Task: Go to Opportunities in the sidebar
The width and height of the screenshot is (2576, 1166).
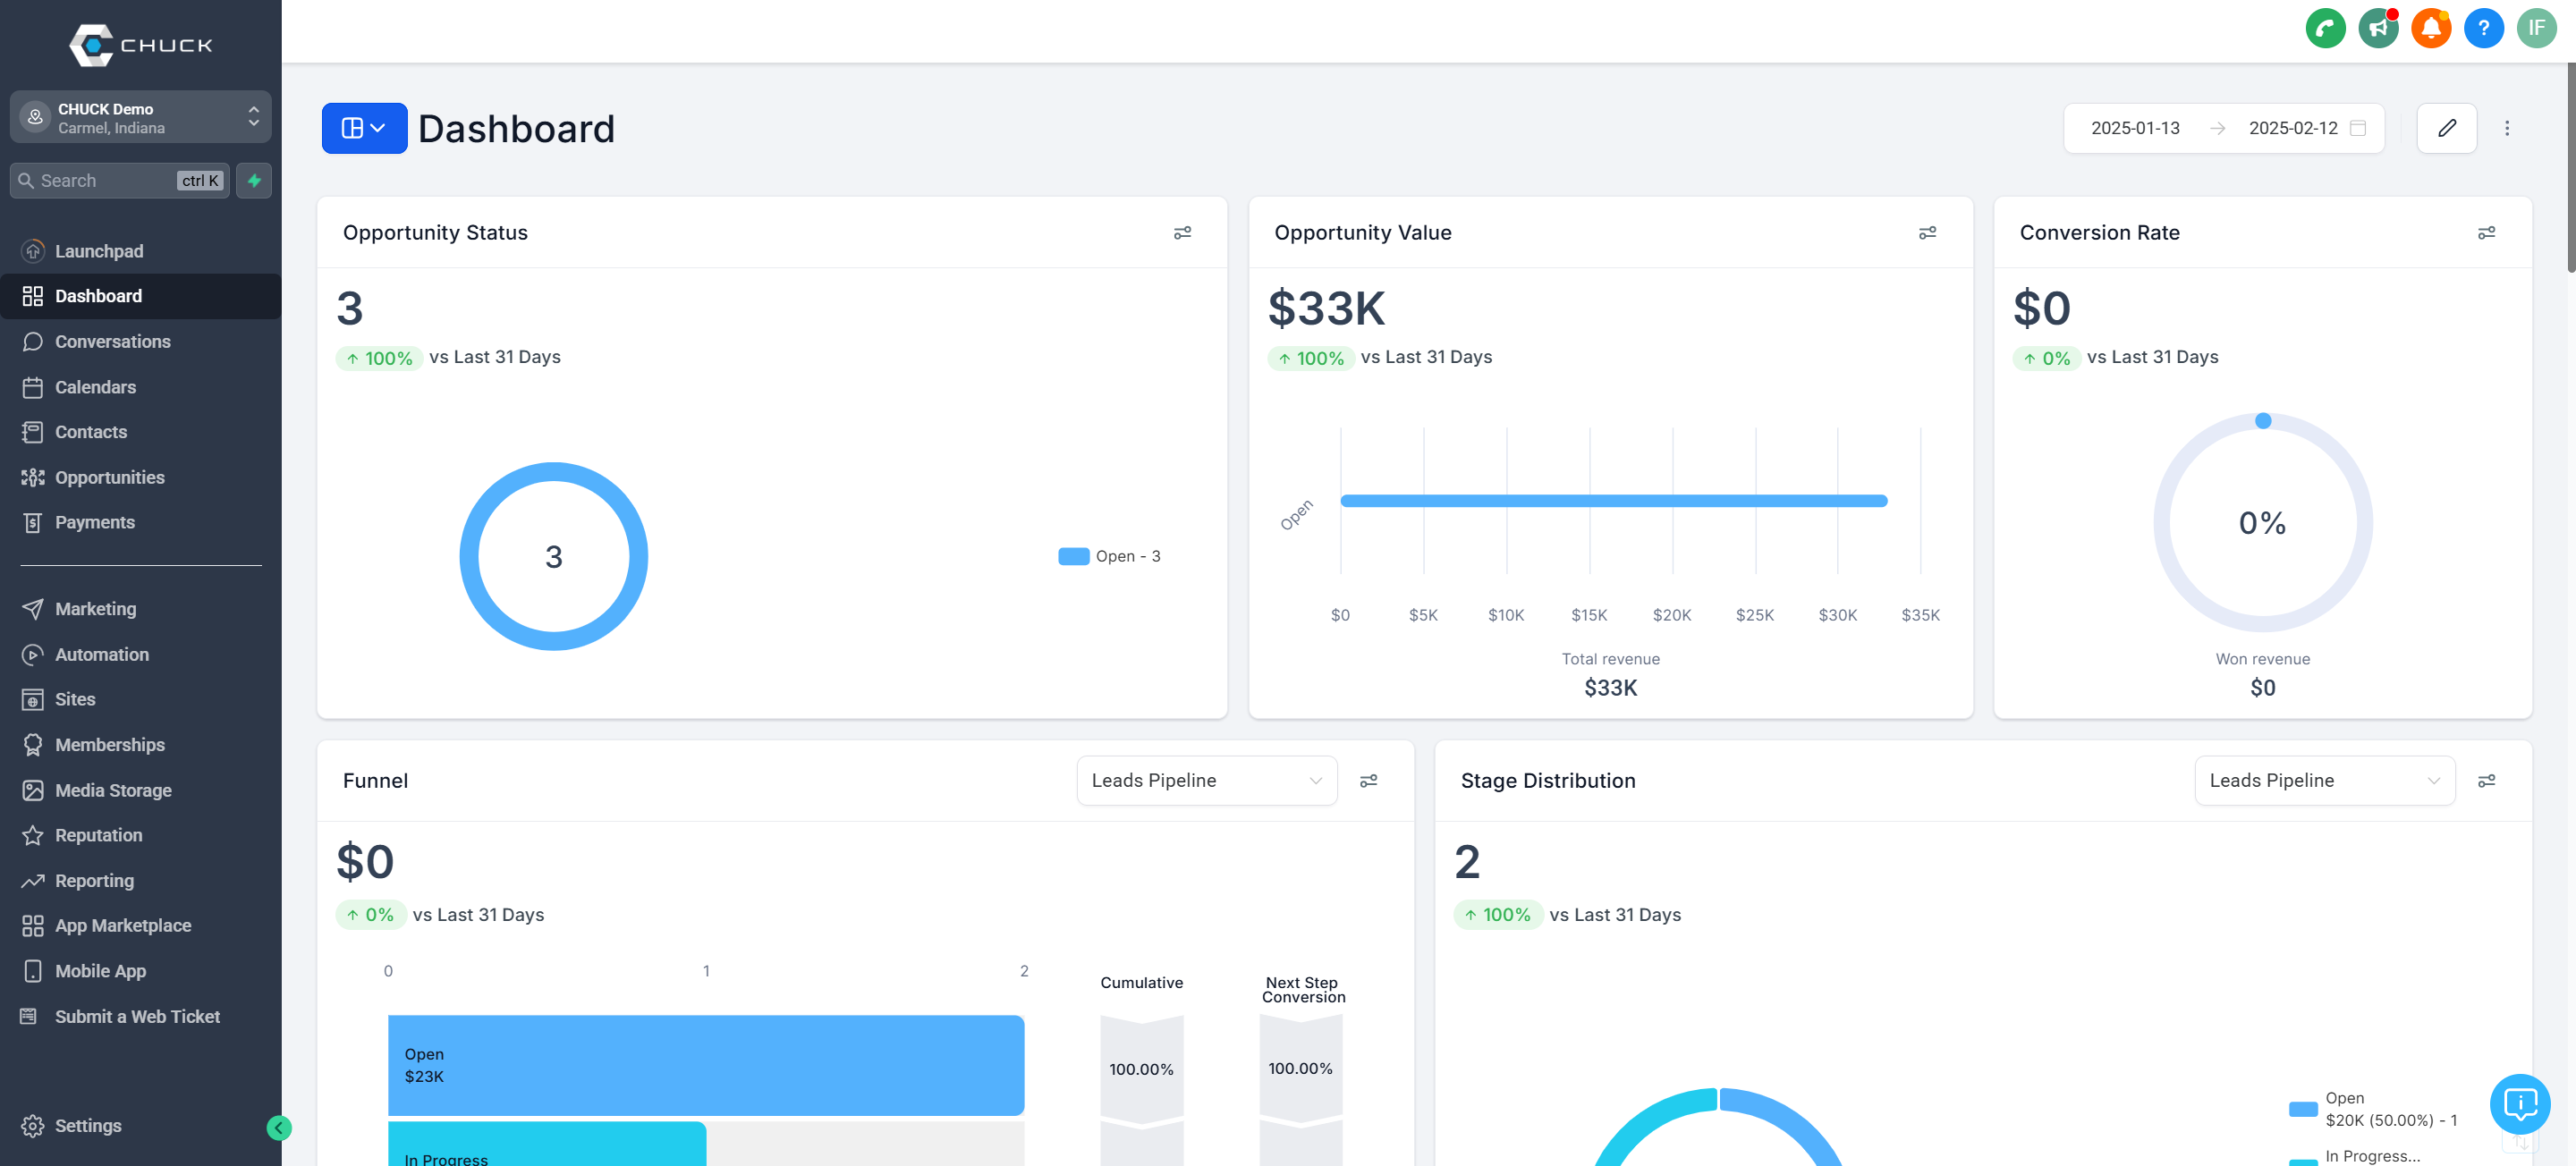Action: point(109,478)
